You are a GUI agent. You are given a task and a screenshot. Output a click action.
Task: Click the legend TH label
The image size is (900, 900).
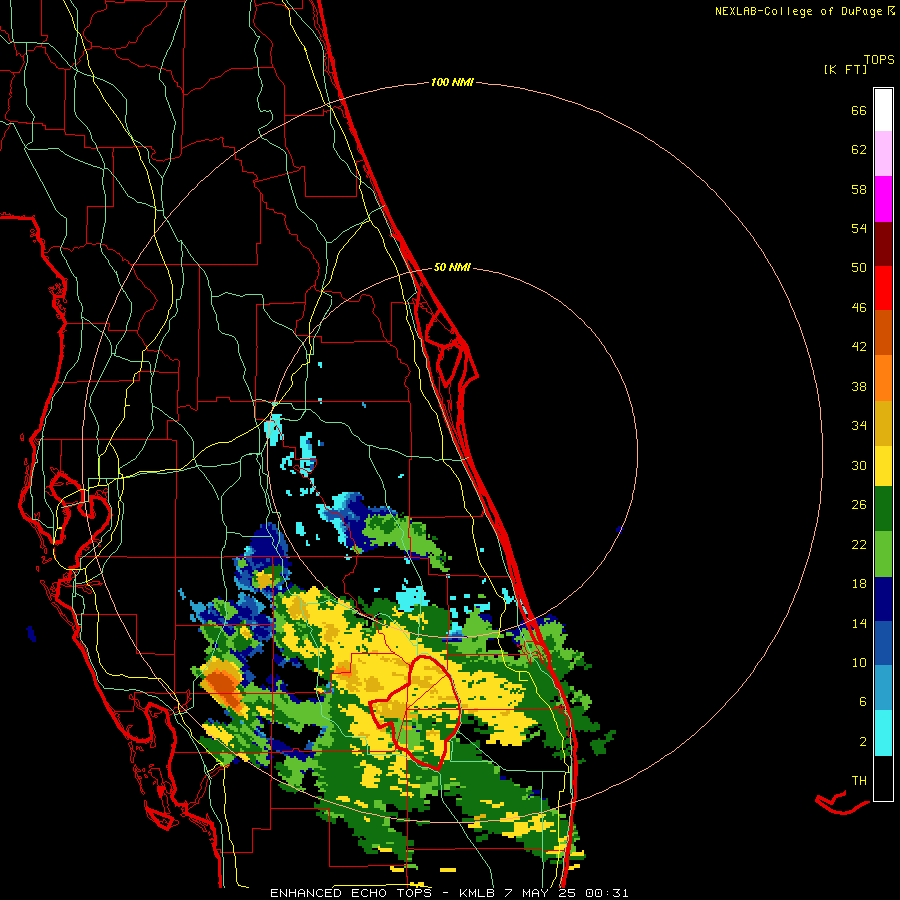coord(859,781)
